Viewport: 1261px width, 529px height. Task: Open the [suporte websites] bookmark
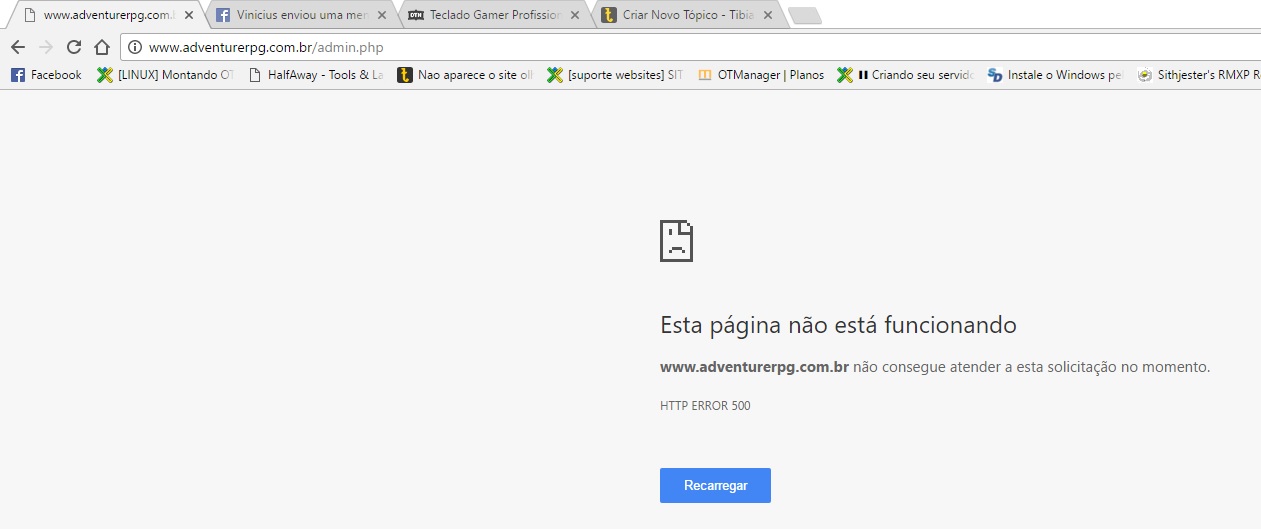click(x=615, y=75)
